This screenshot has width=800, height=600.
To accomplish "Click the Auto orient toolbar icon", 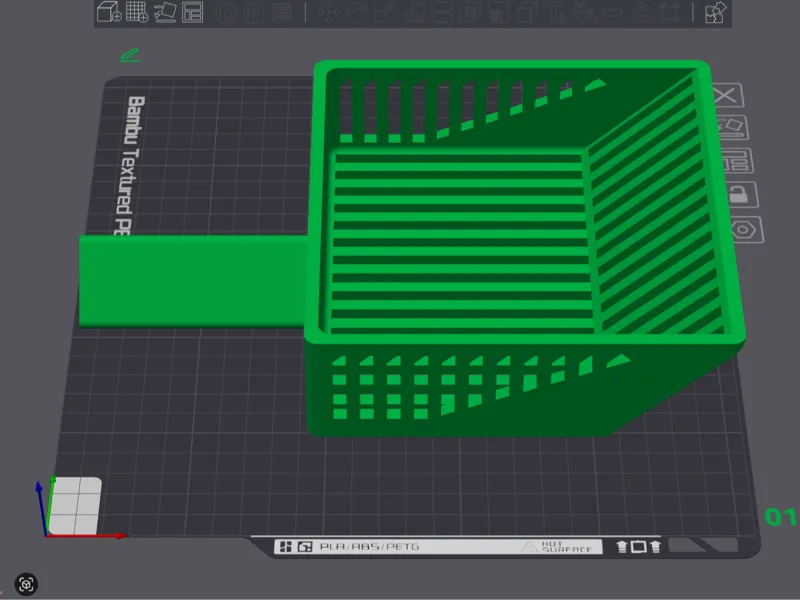I will click(x=165, y=12).
